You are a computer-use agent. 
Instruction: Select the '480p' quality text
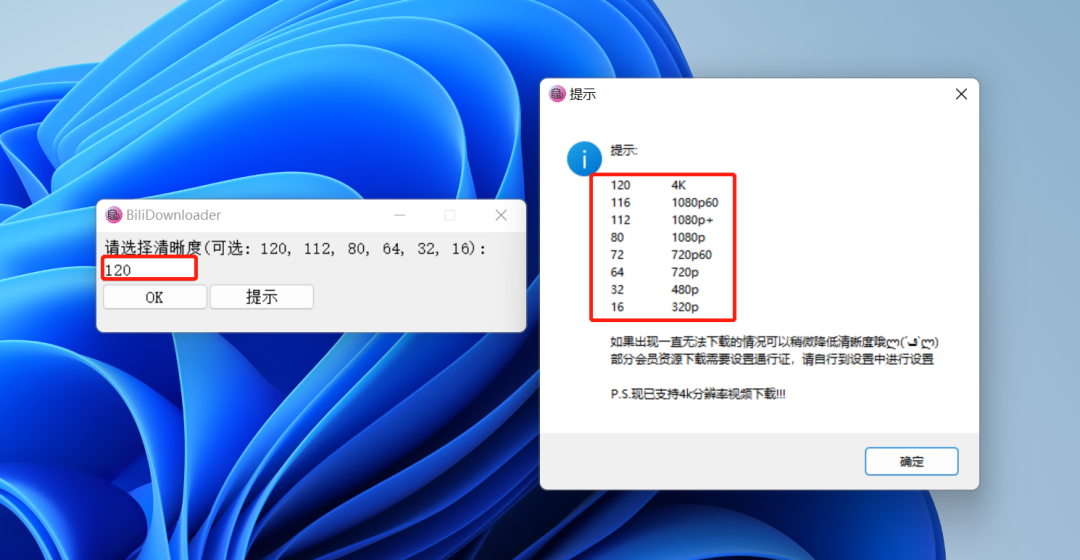[685, 290]
